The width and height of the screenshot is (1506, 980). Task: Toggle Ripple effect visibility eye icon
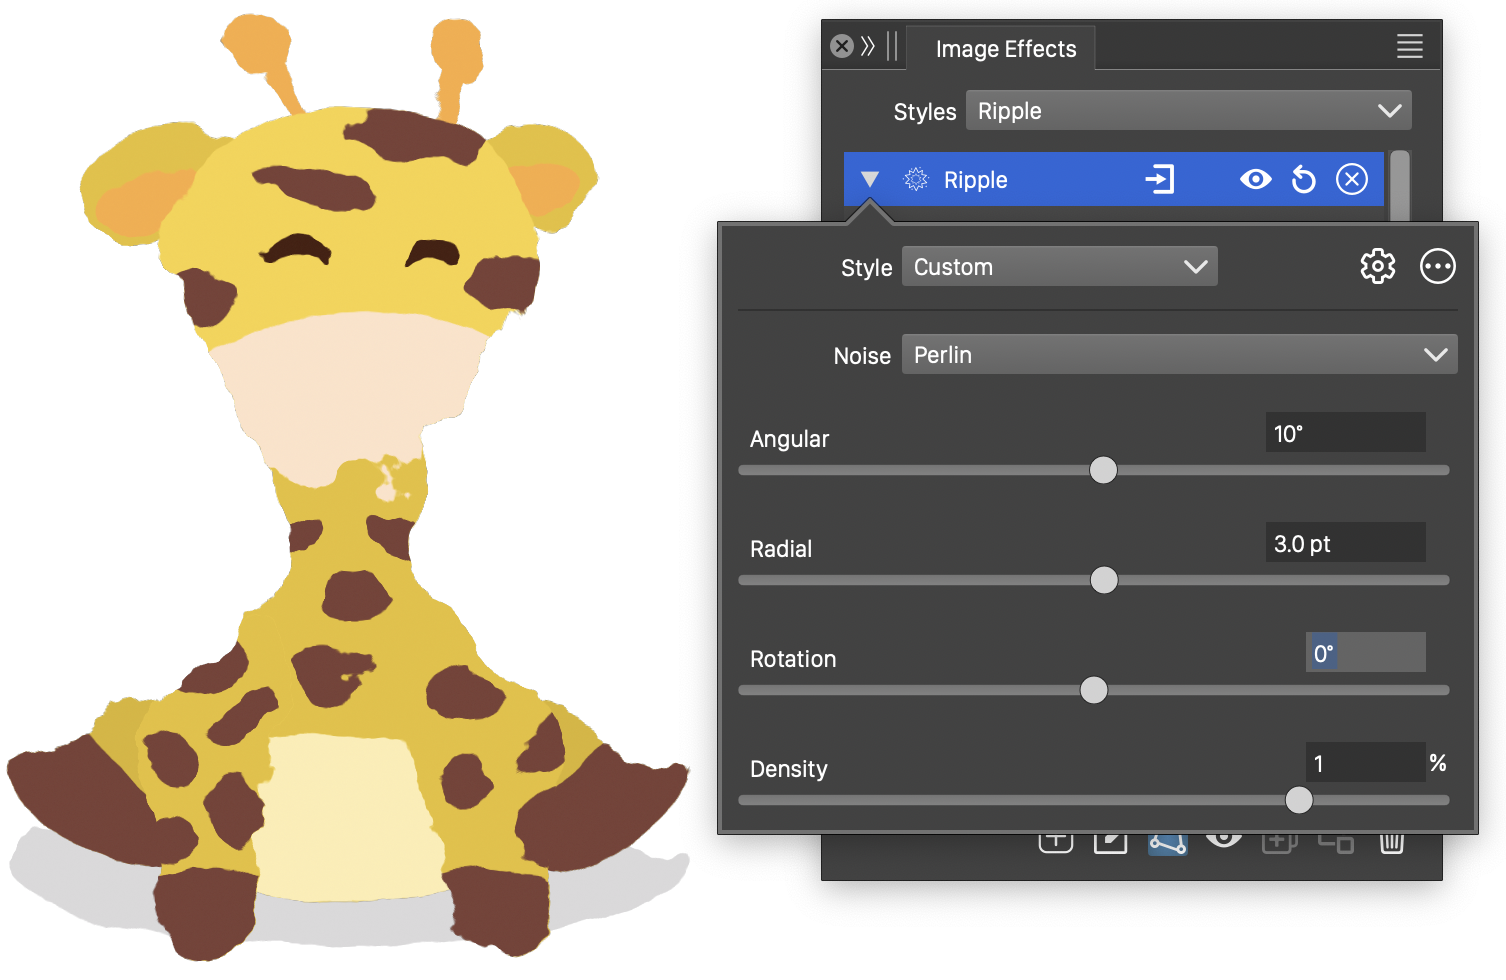[x=1255, y=180]
